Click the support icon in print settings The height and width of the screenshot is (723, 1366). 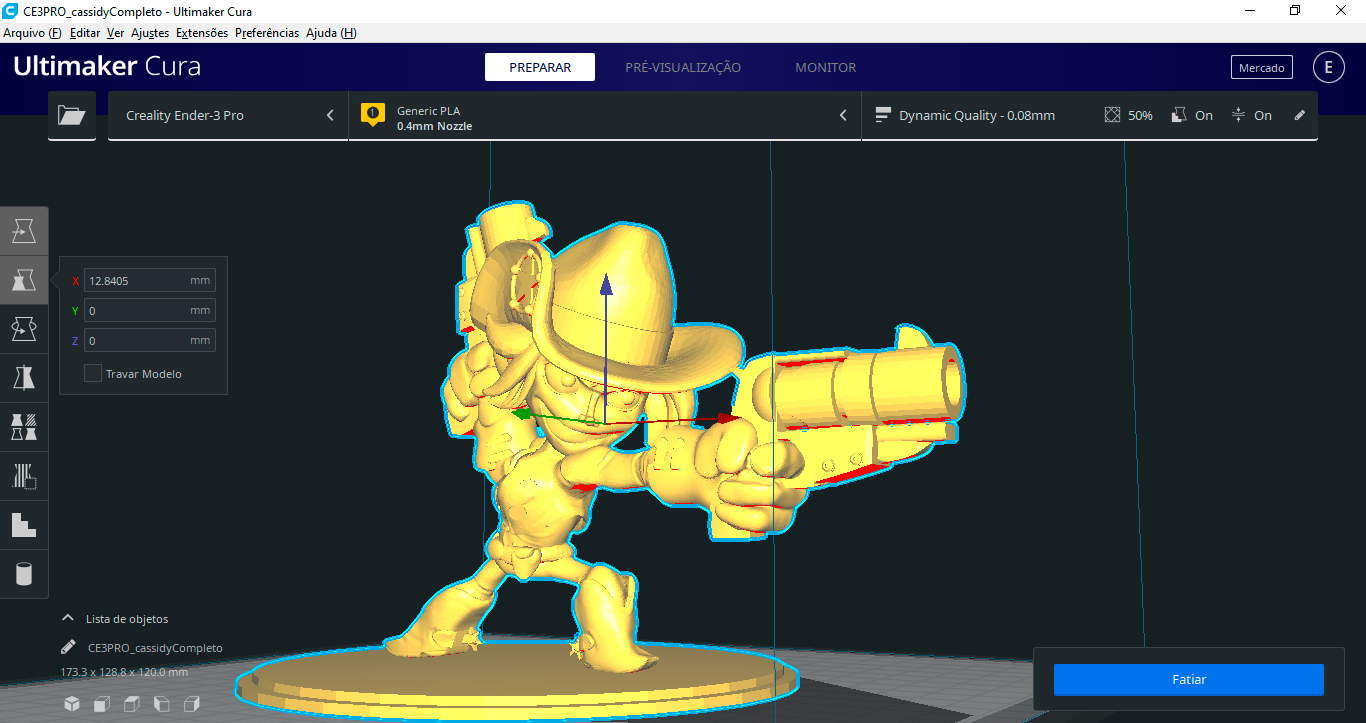pyautogui.click(x=1180, y=115)
